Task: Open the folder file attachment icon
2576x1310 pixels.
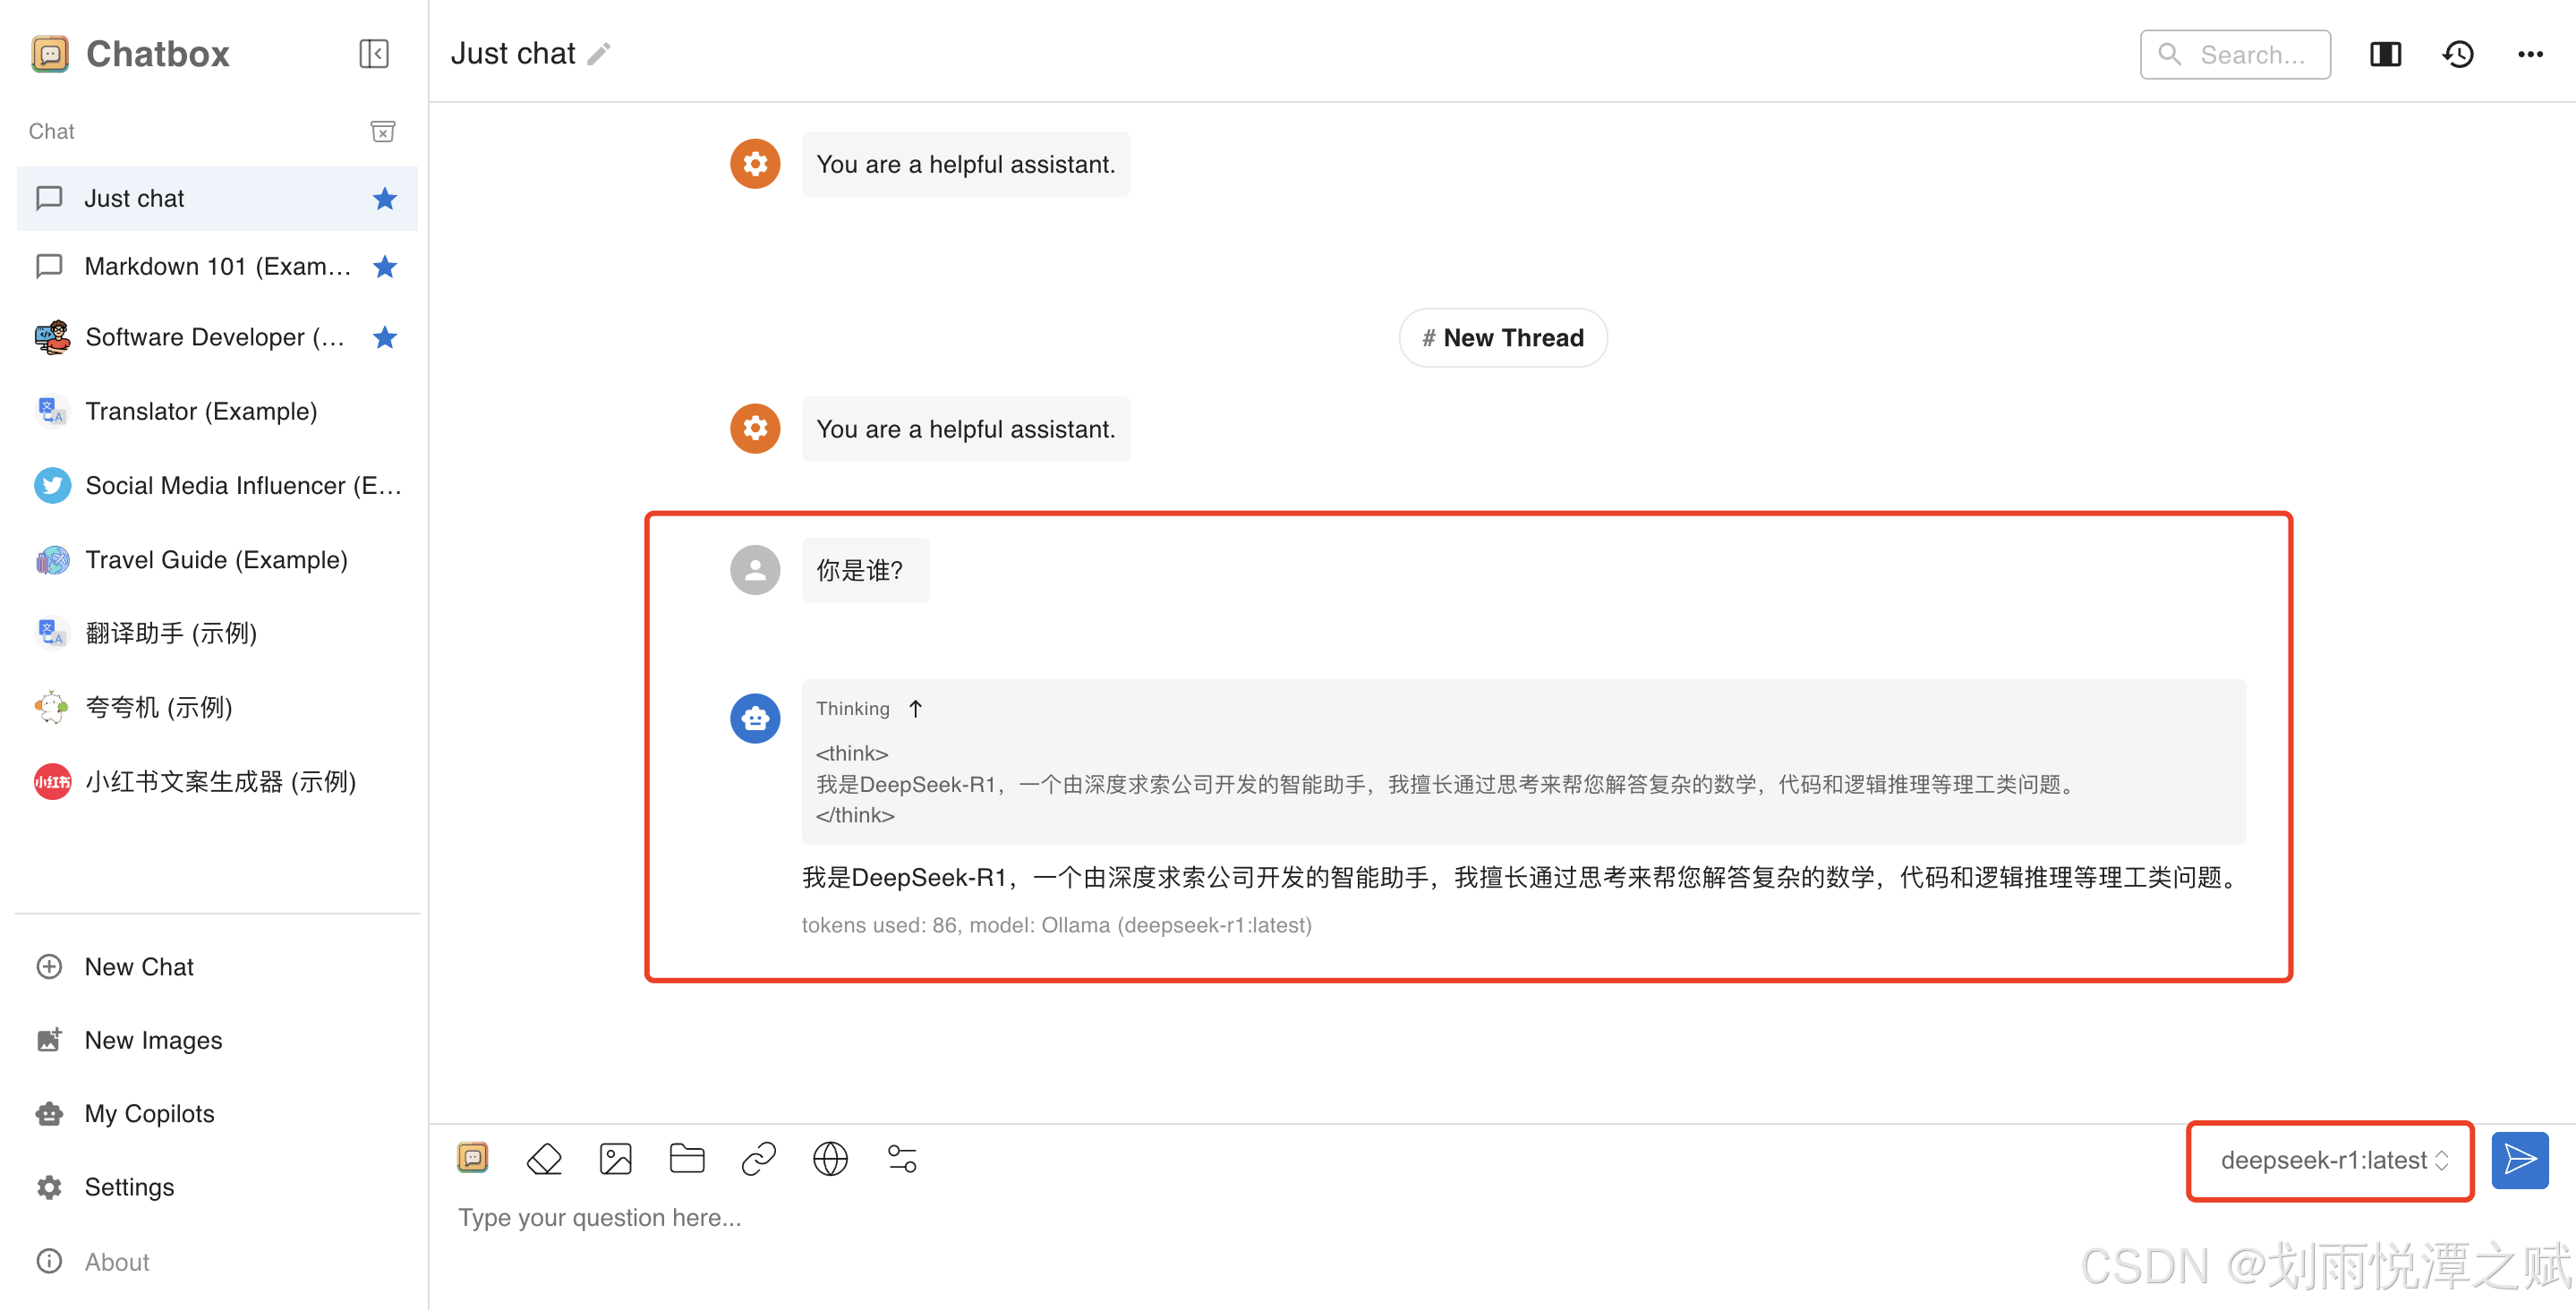Action: pos(687,1158)
